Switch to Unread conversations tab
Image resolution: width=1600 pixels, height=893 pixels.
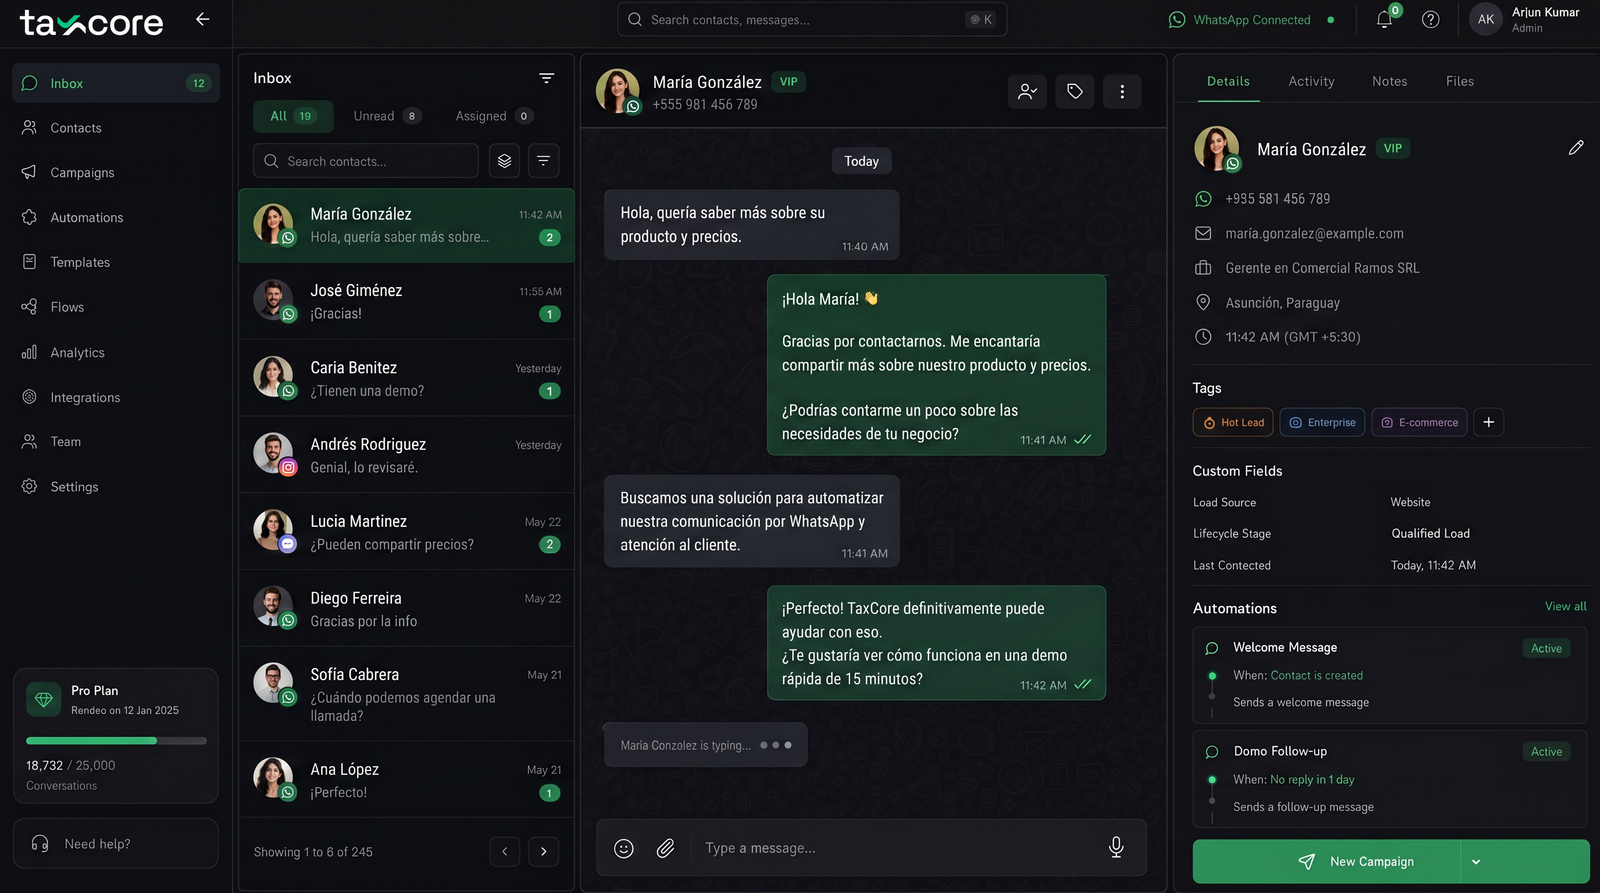point(386,116)
